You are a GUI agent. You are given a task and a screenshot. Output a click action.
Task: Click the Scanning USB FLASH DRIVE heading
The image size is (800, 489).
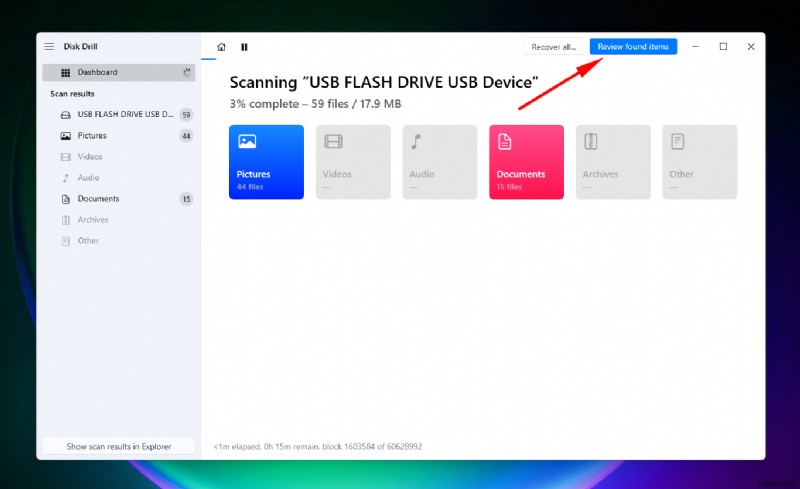pyautogui.click(x=384, y=82)
